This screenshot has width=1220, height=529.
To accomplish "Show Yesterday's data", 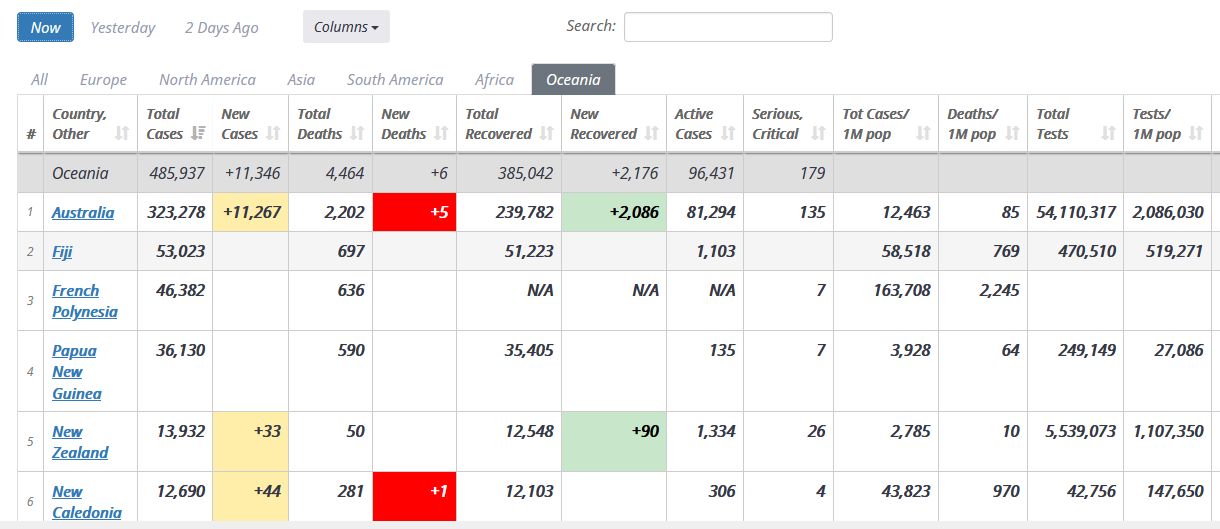I will (123, 28).
